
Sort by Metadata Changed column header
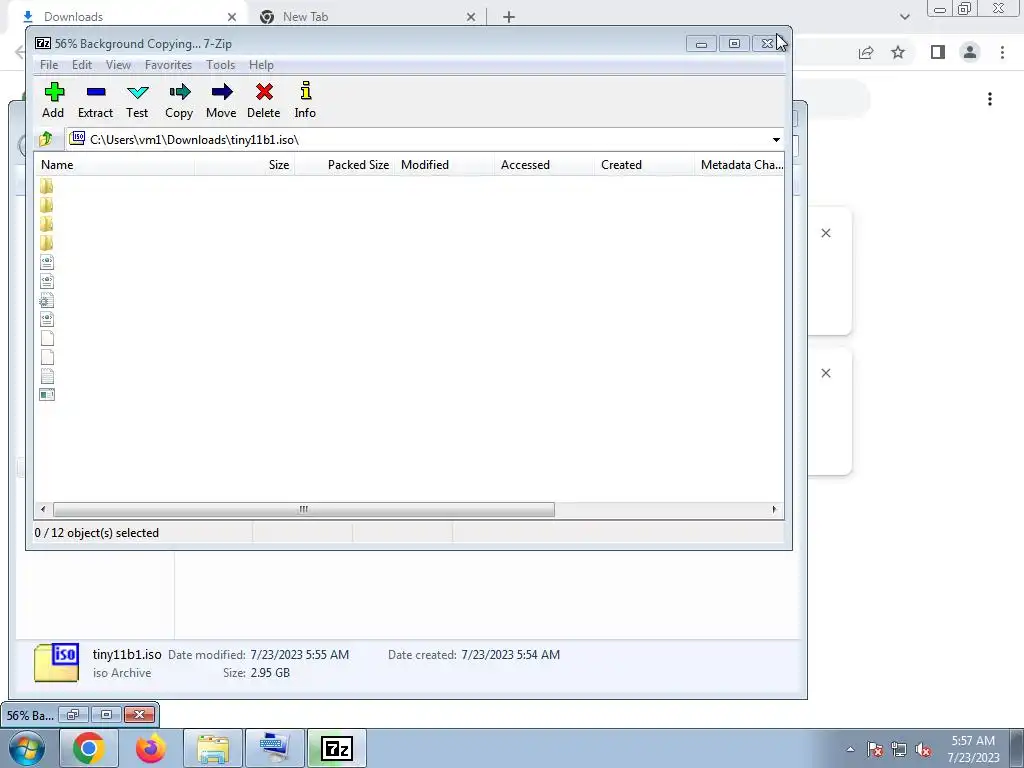tap(740, 165)
